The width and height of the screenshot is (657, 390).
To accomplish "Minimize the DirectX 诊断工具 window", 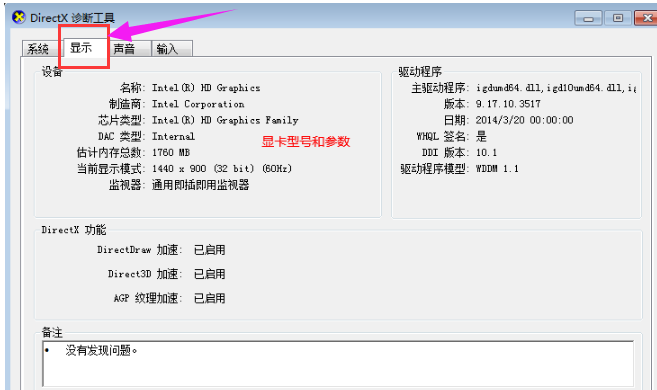I will (x=588, y=18).
